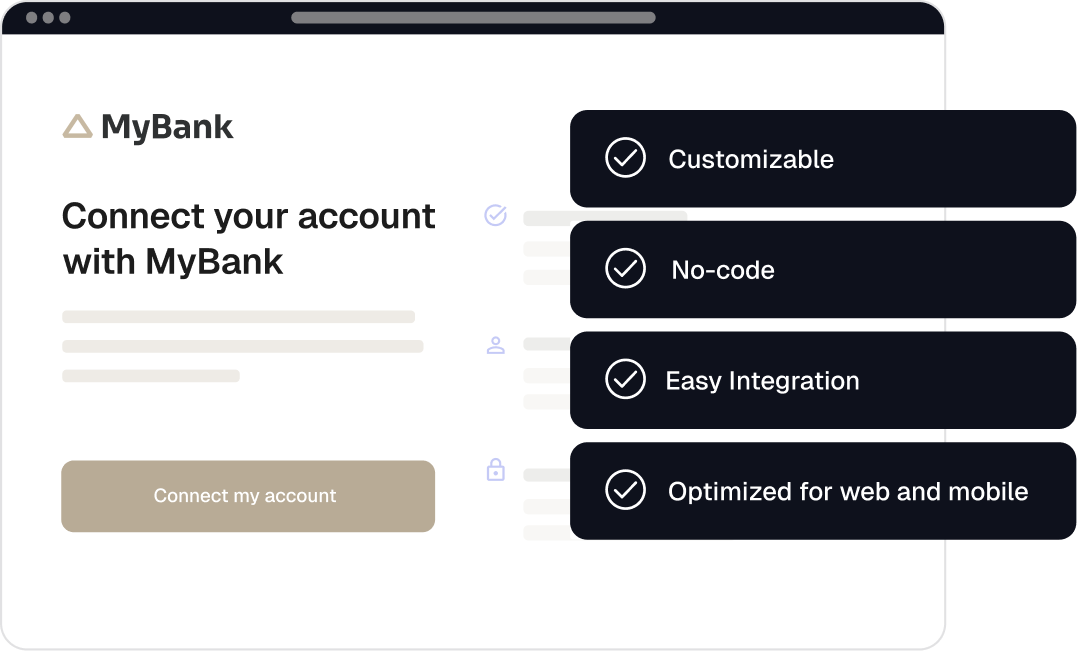Click the web and mobile checkmark circle
1077x651 pixels.
coord(625,491)
